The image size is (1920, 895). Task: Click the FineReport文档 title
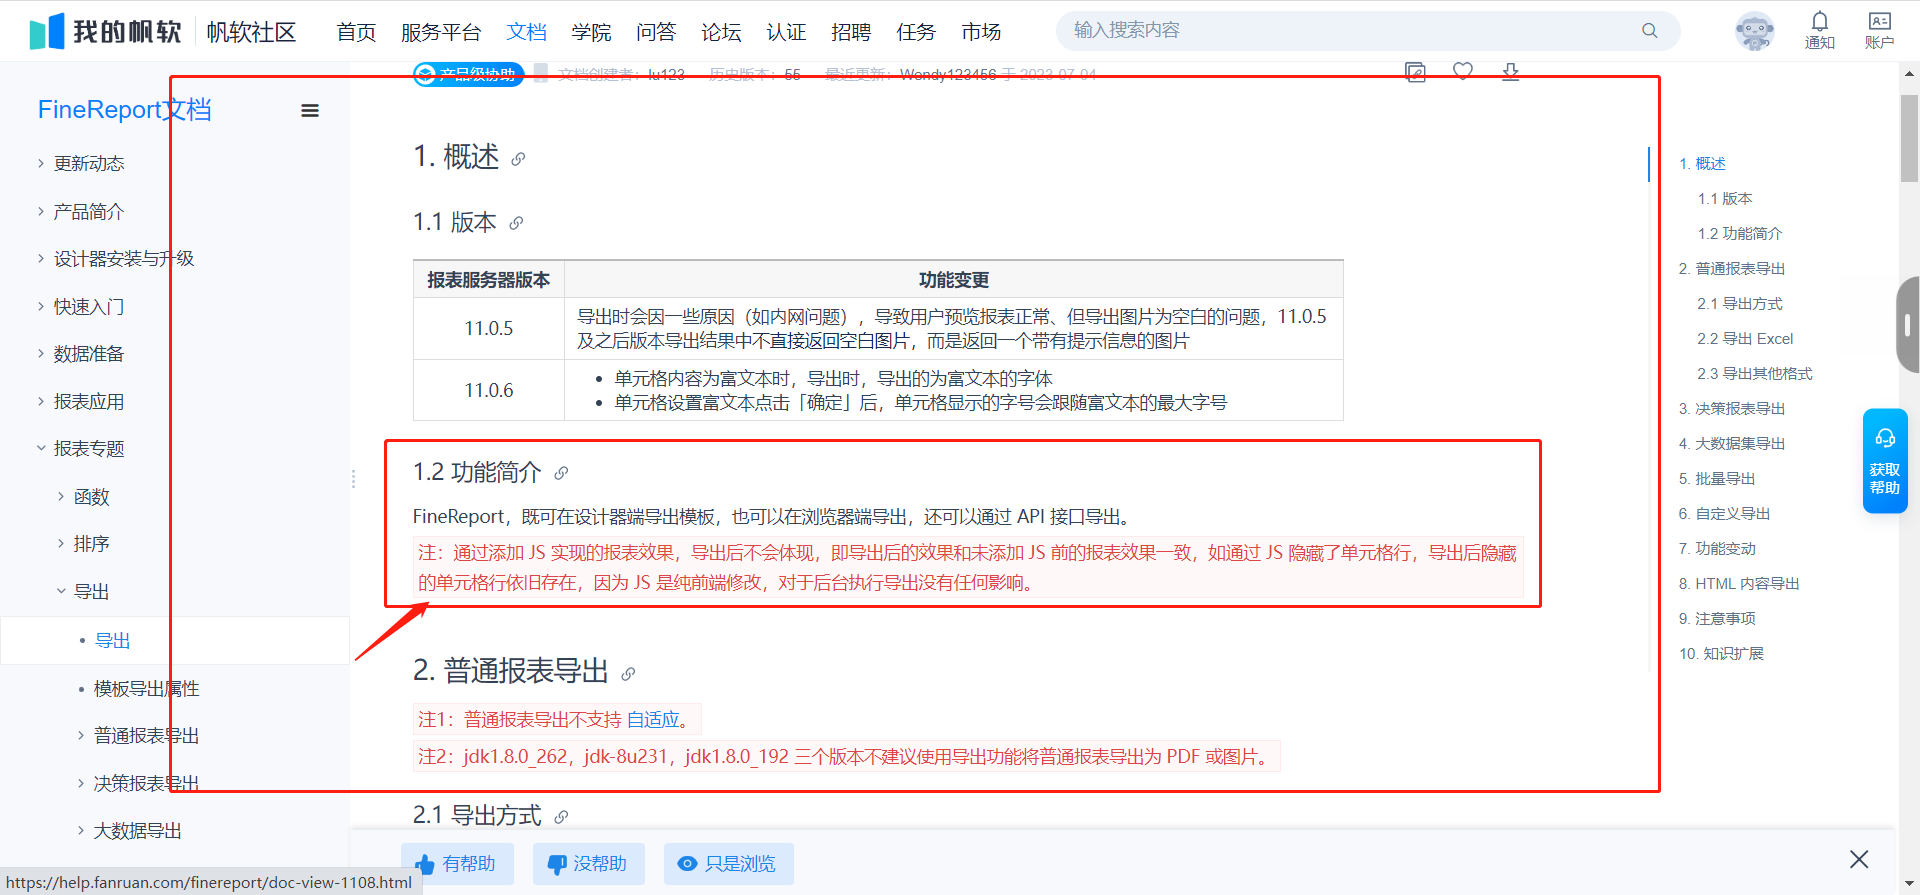(x=124, y=110)
